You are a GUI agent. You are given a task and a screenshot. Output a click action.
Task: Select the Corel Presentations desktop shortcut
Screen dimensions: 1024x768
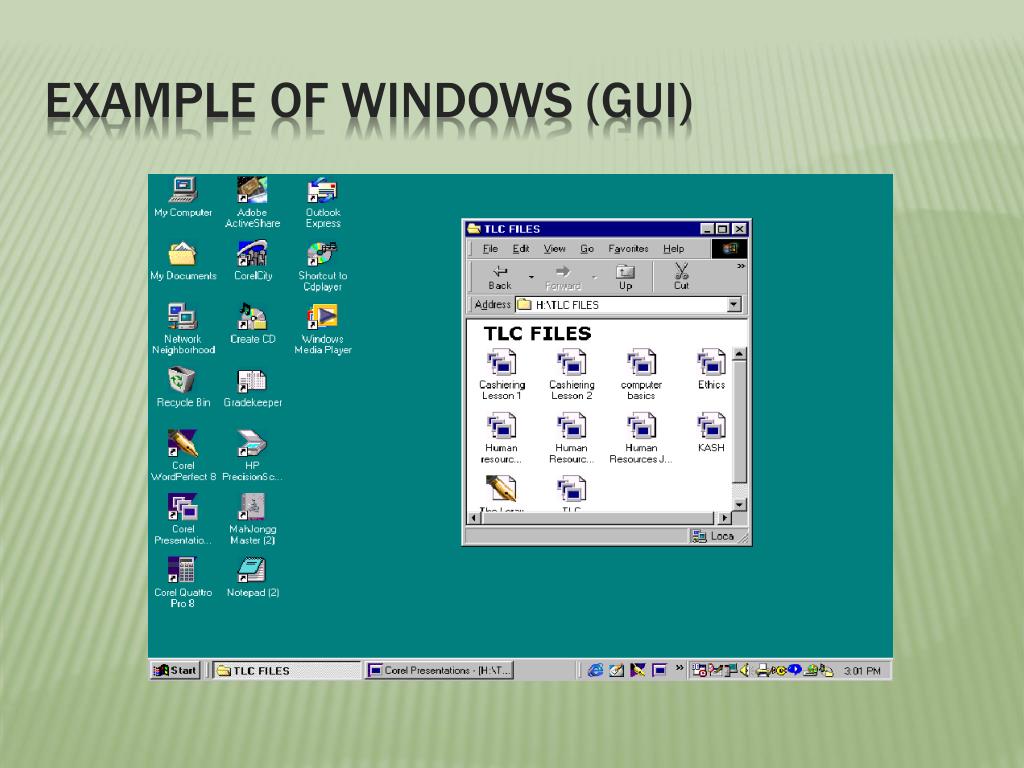pos(184,519)
